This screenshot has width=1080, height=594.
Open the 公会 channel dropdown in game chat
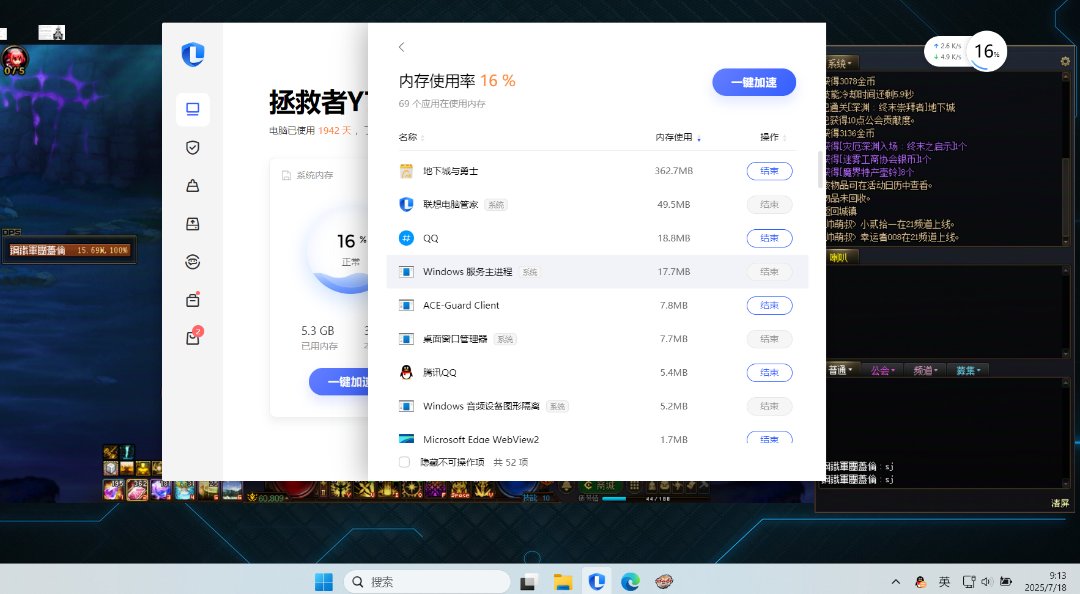882,370
